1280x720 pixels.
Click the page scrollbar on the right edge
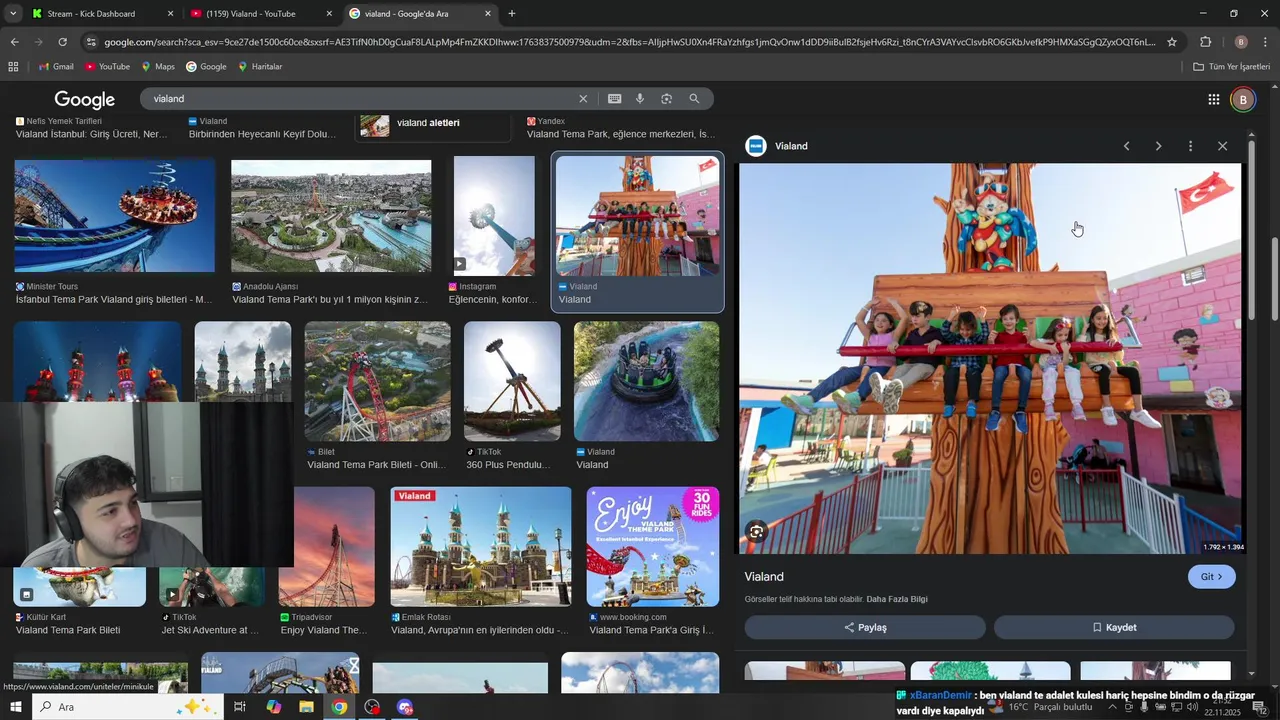click(x=1274, y=278)
